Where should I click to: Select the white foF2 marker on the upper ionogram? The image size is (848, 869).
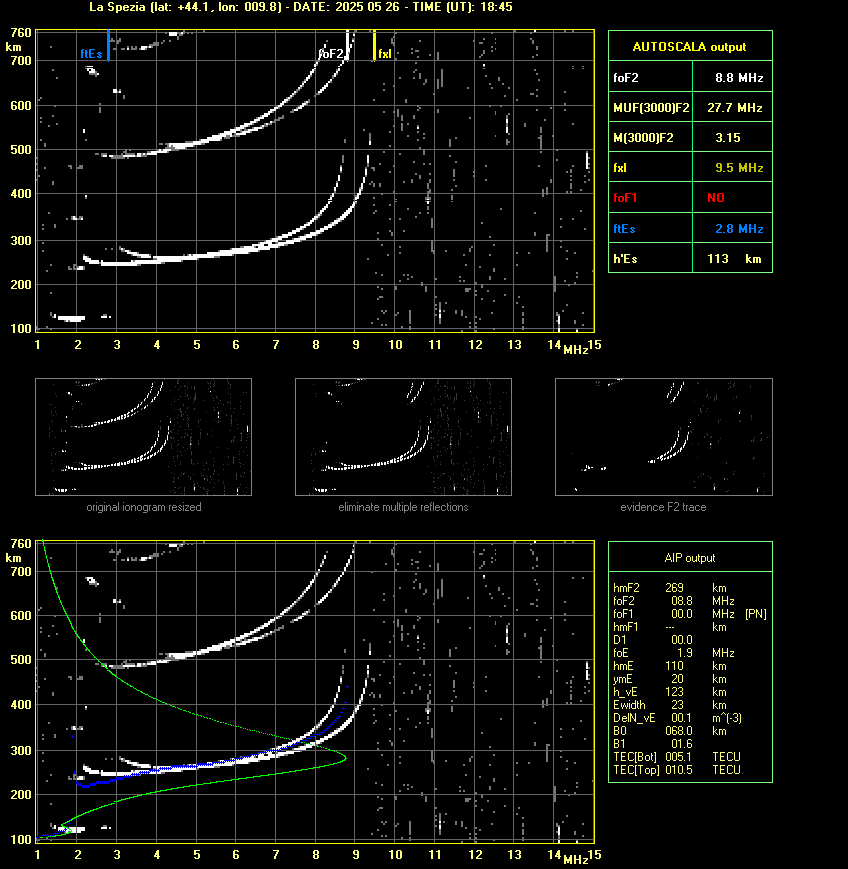pos(348,45)
